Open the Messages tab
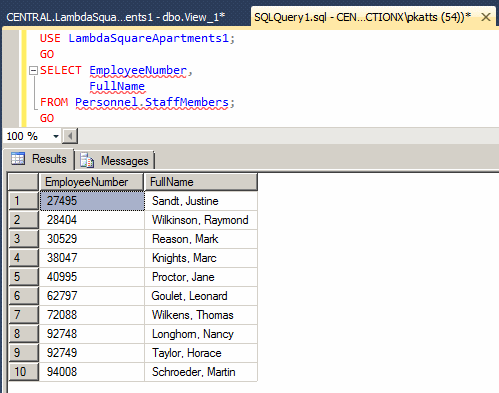 114,161
